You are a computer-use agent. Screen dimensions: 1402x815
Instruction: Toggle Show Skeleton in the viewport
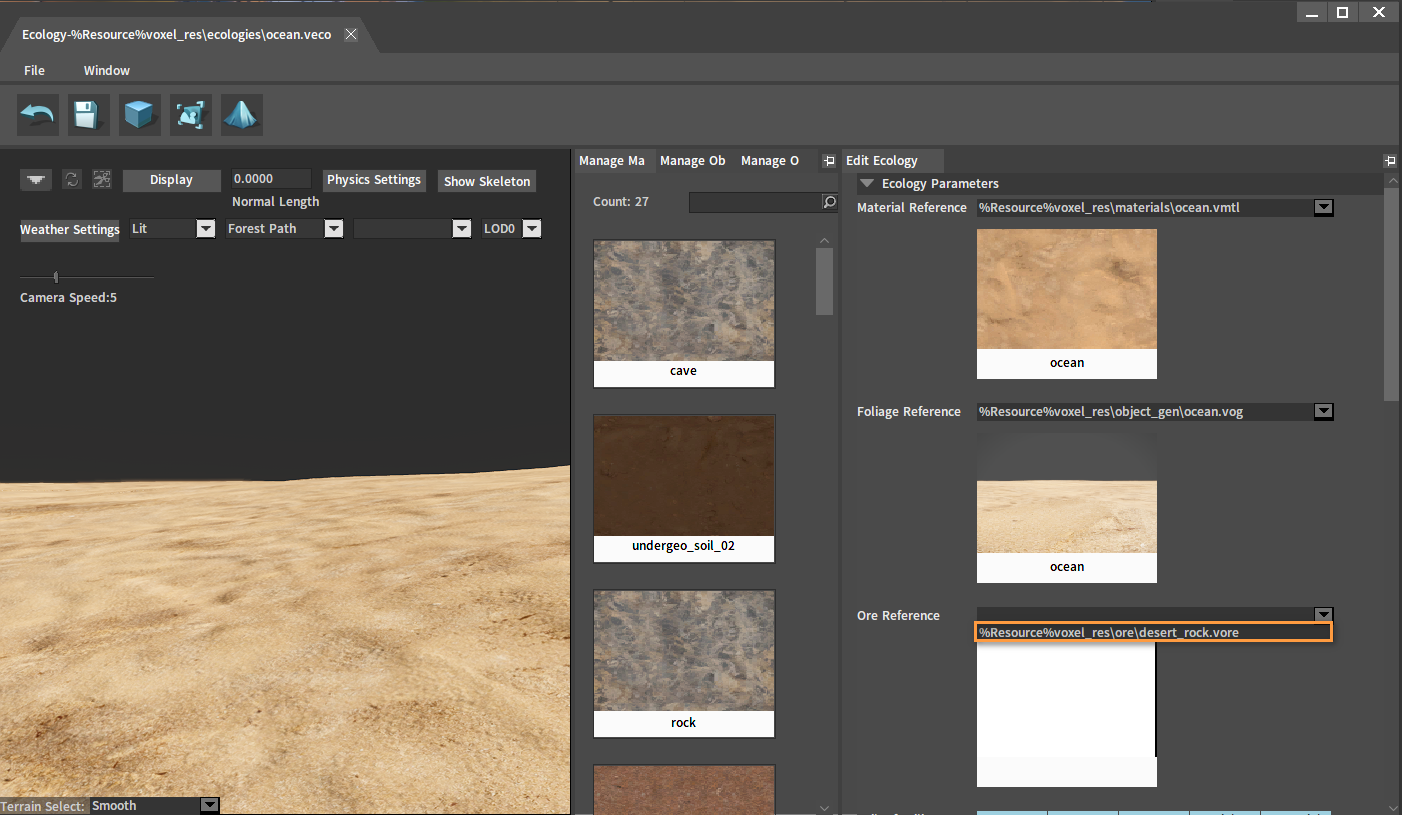[x=487, y=181]
